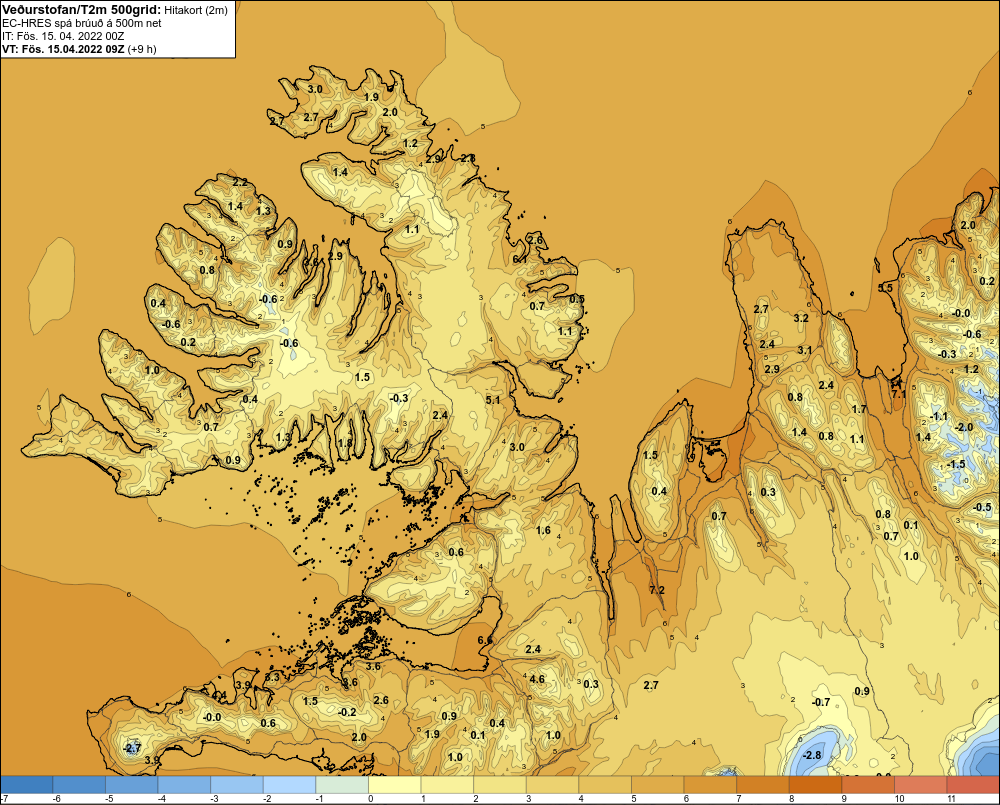1000x805 pixels.
Task: Click the legend swatch between -7 and -6
Action: point(27,785)
